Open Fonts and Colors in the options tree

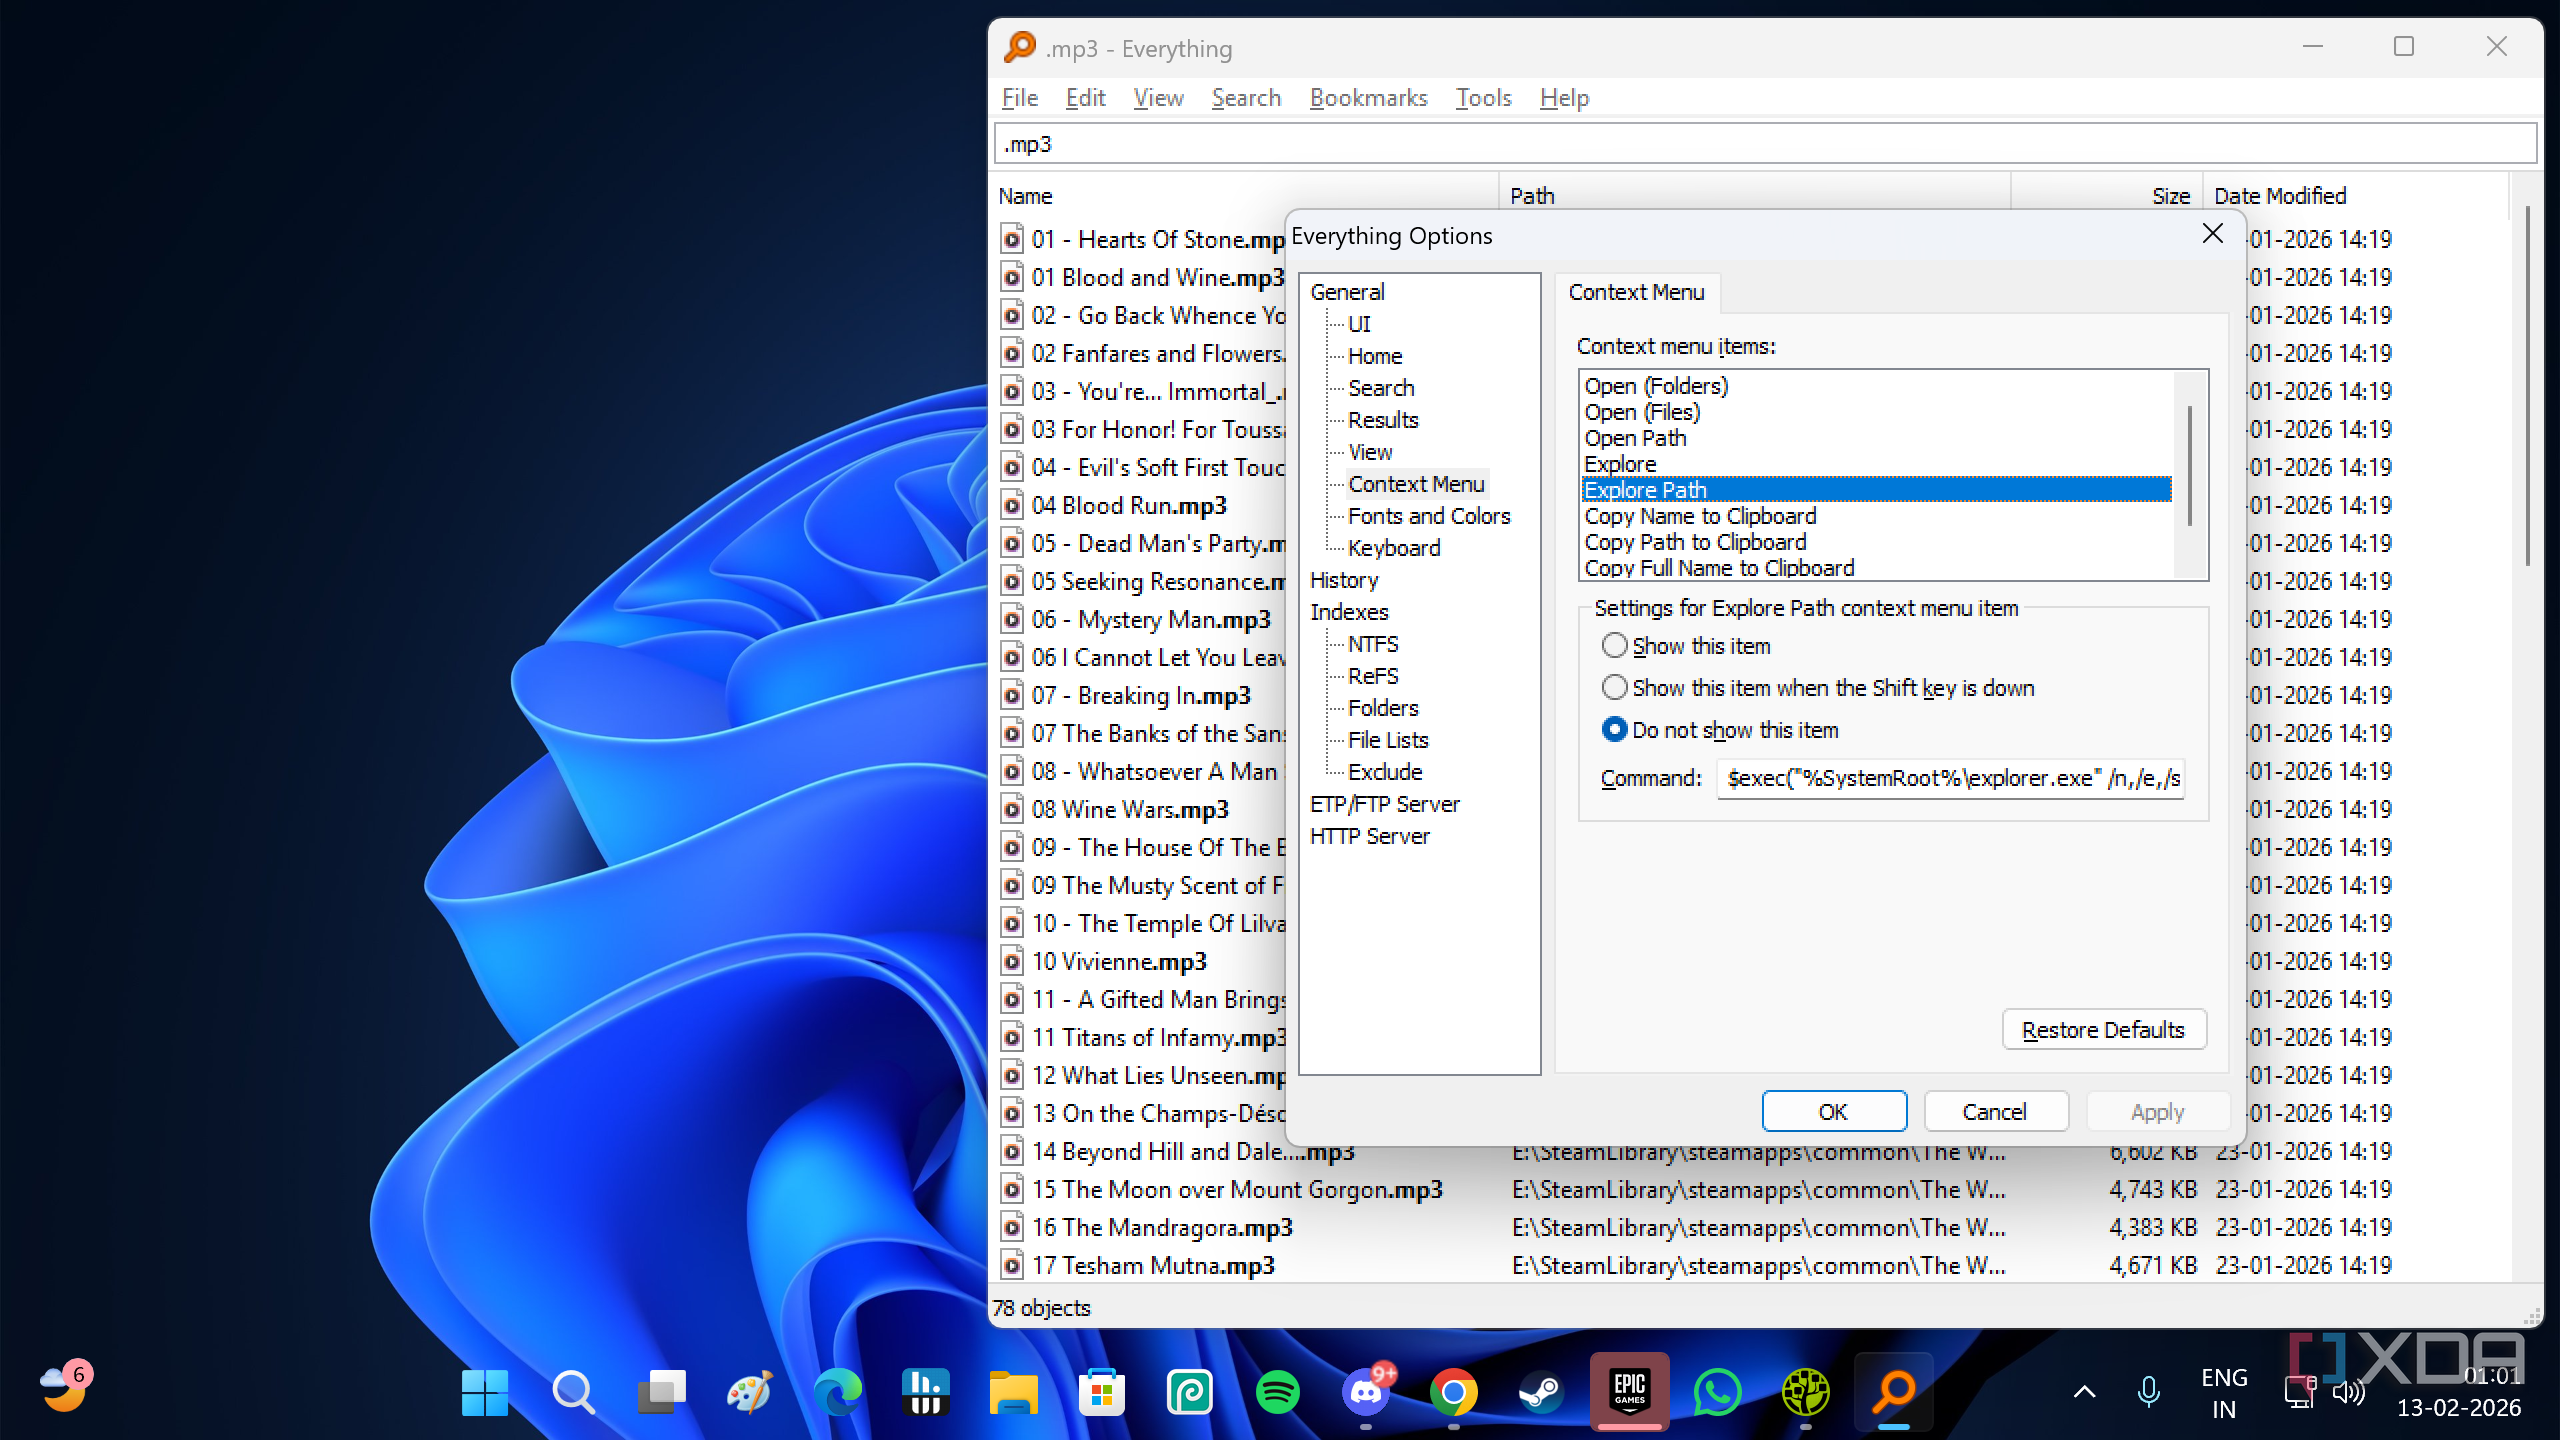(x=1428, y=516)
